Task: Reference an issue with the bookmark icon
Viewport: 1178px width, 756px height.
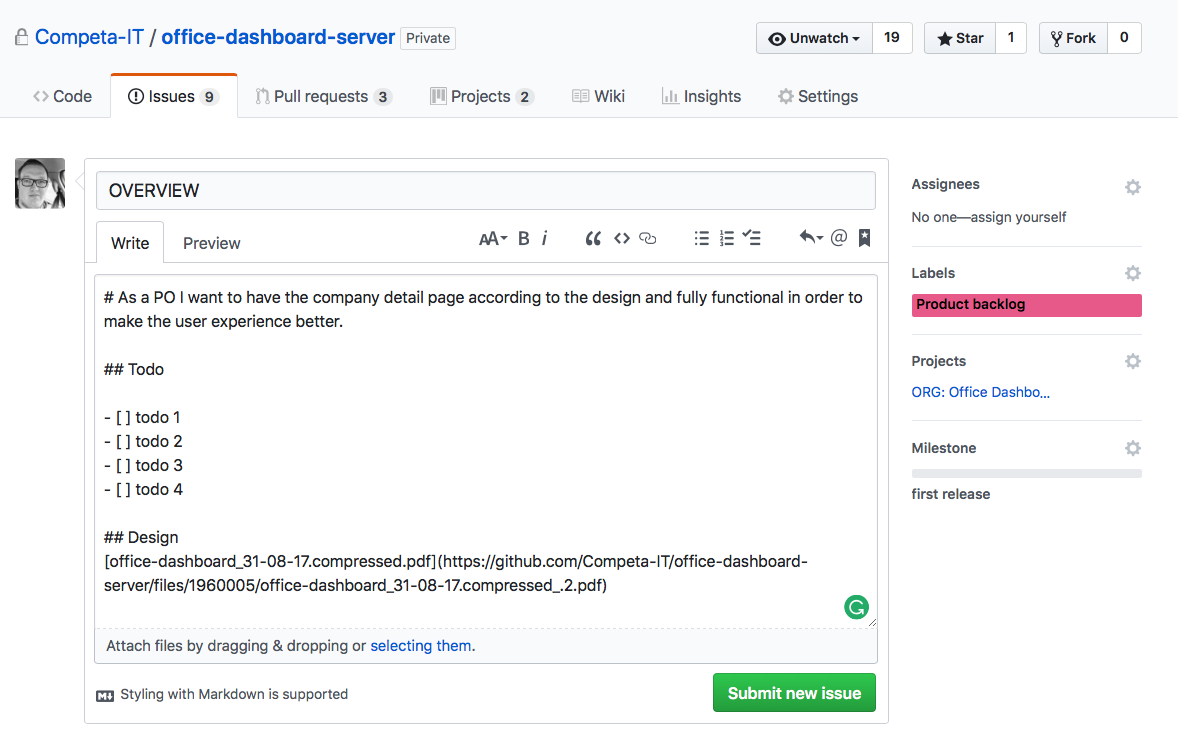Action: point(865,237)
